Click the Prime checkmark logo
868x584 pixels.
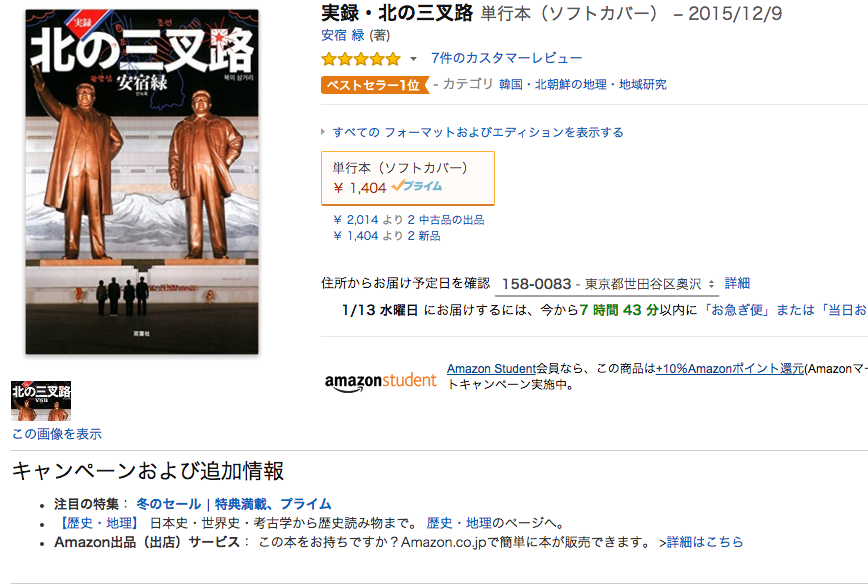click(416, 187)
